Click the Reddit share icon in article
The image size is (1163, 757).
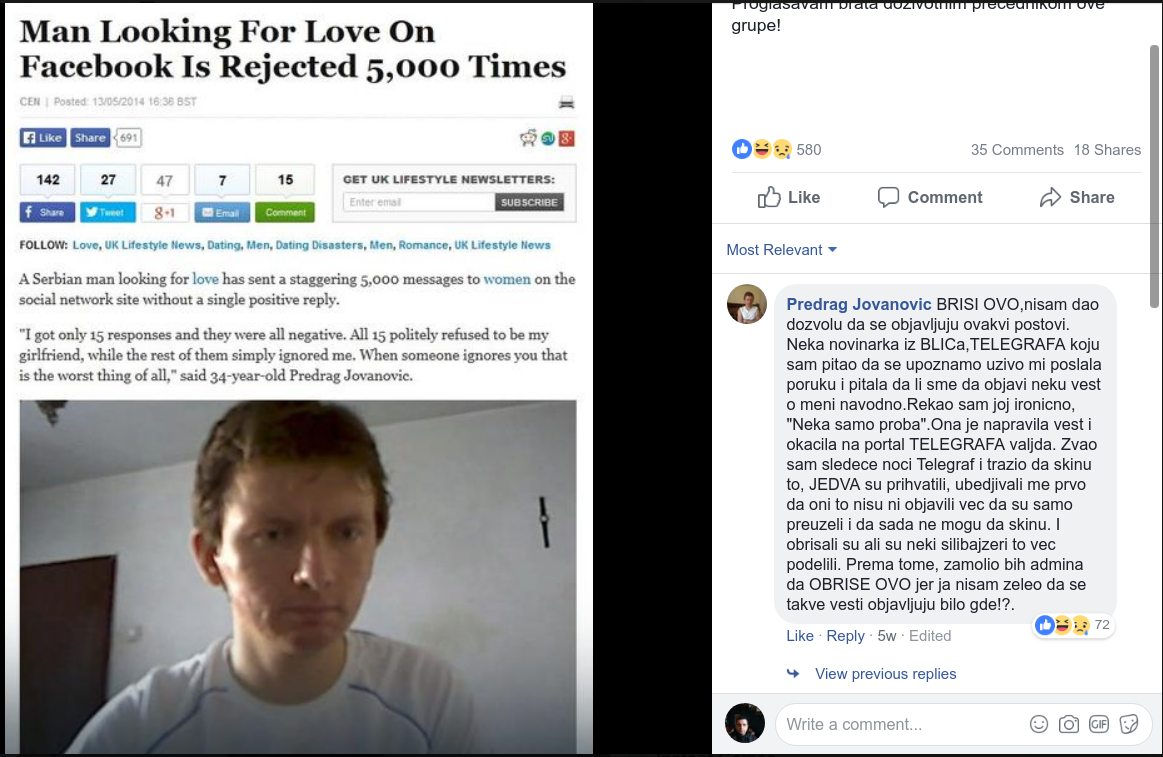528,138
